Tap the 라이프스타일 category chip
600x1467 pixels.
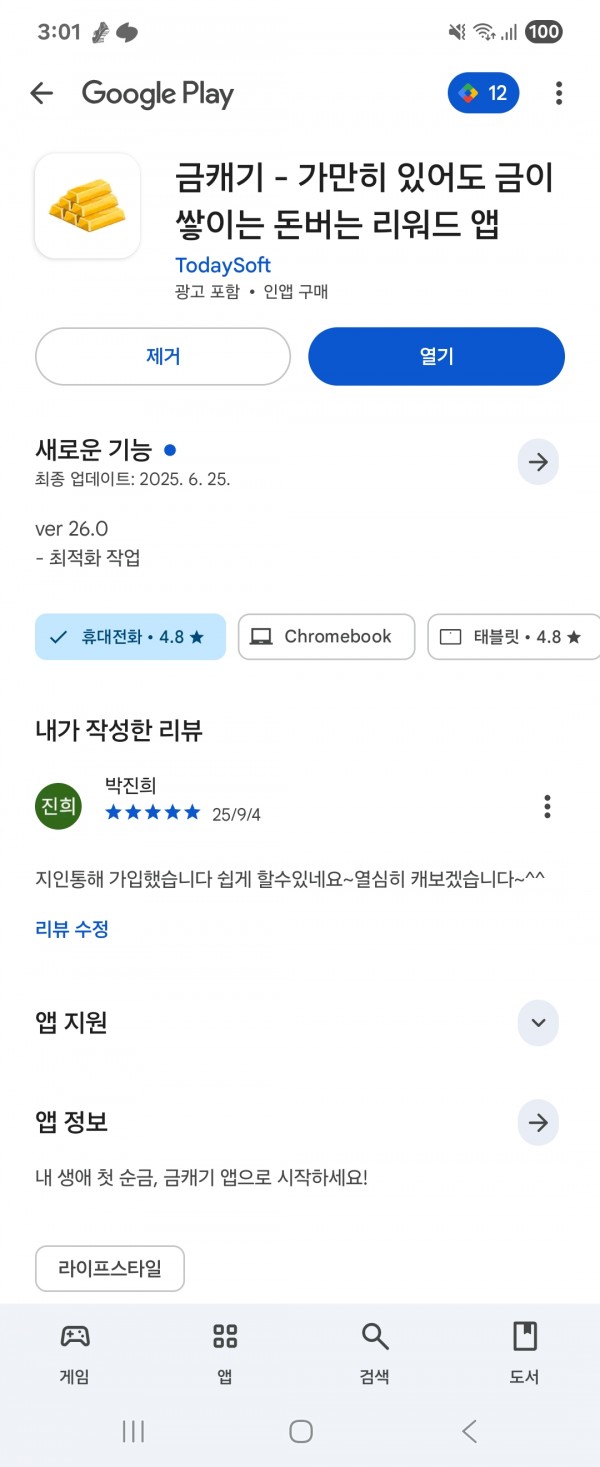(110, 1269)
